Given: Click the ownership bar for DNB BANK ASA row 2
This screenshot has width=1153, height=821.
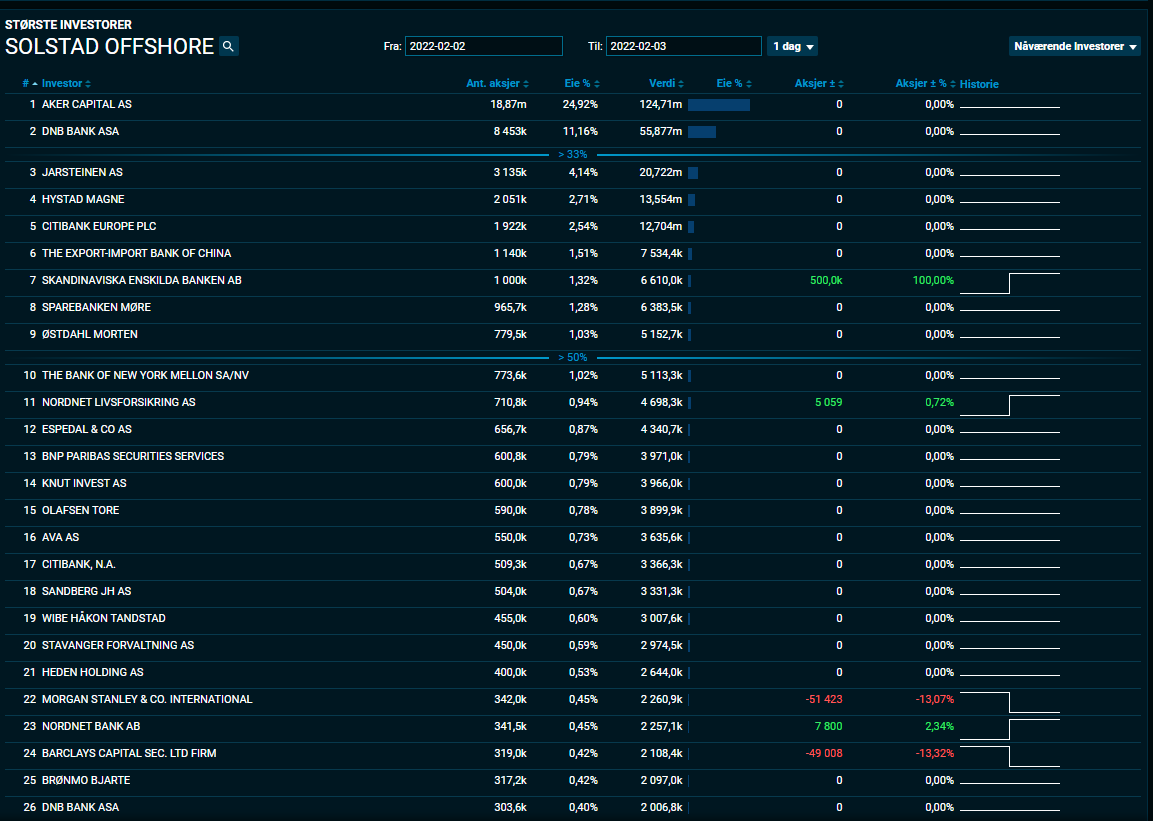Looking at the screenshot, I should pyautogui.click(x=702, y=132).
